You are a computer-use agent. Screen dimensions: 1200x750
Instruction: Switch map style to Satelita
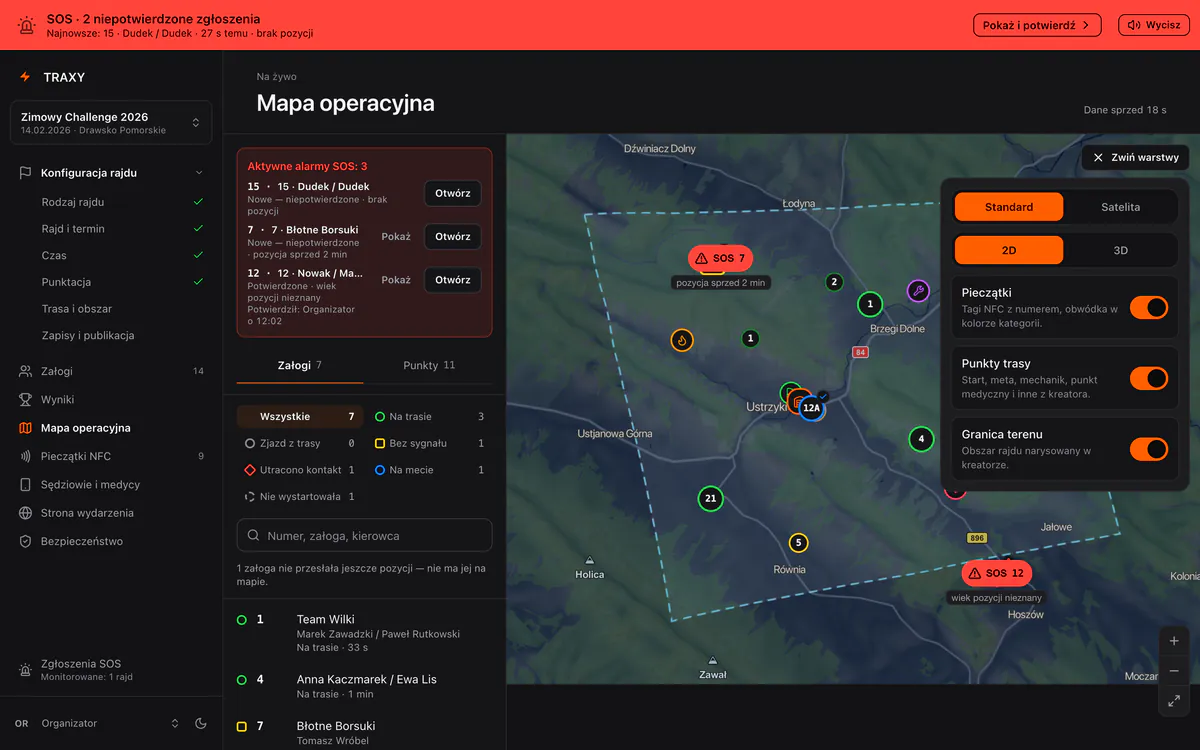click(1120, 207)
